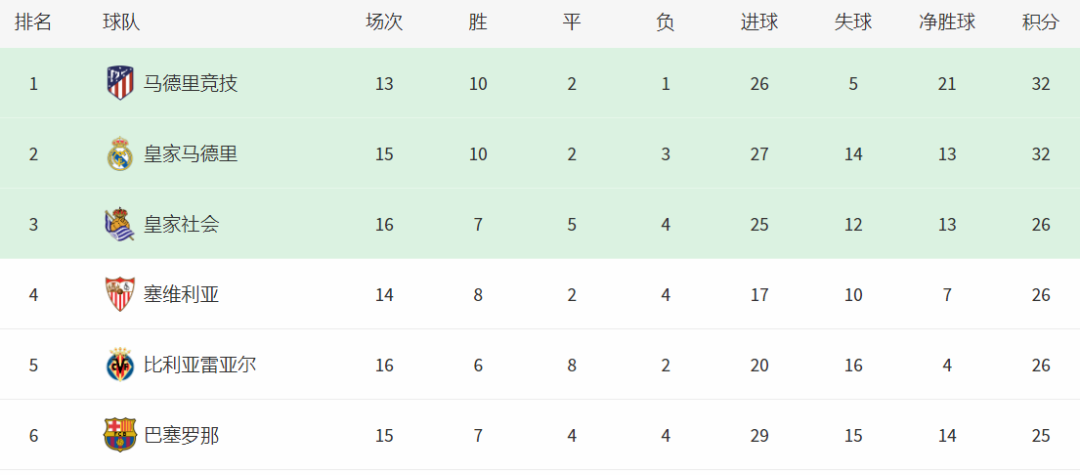Click Barcelona's 29 goals scored cell

pos(759,436)
